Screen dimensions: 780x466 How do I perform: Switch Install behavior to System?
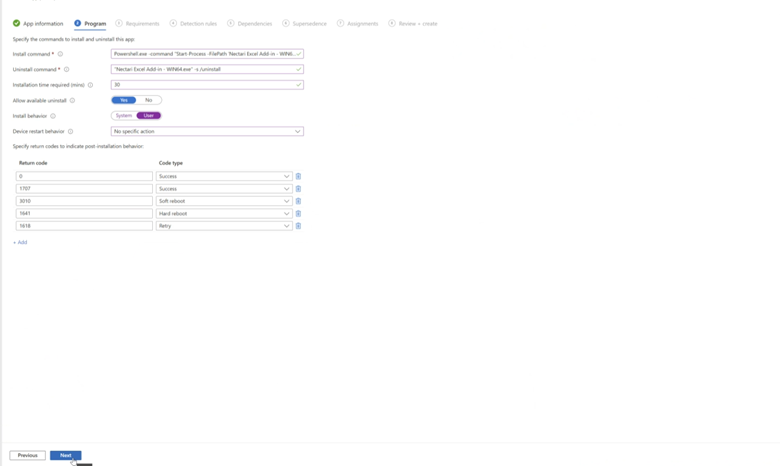coord(124,116)
